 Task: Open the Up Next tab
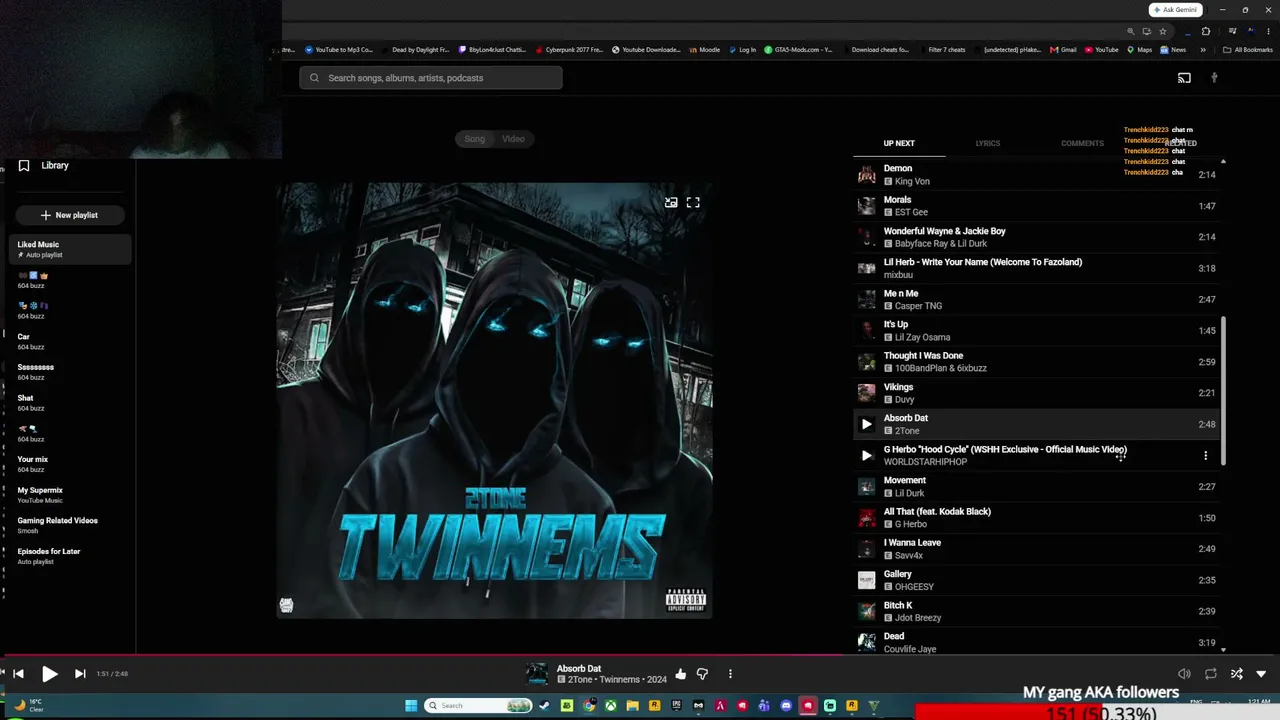tap(899, 143)
